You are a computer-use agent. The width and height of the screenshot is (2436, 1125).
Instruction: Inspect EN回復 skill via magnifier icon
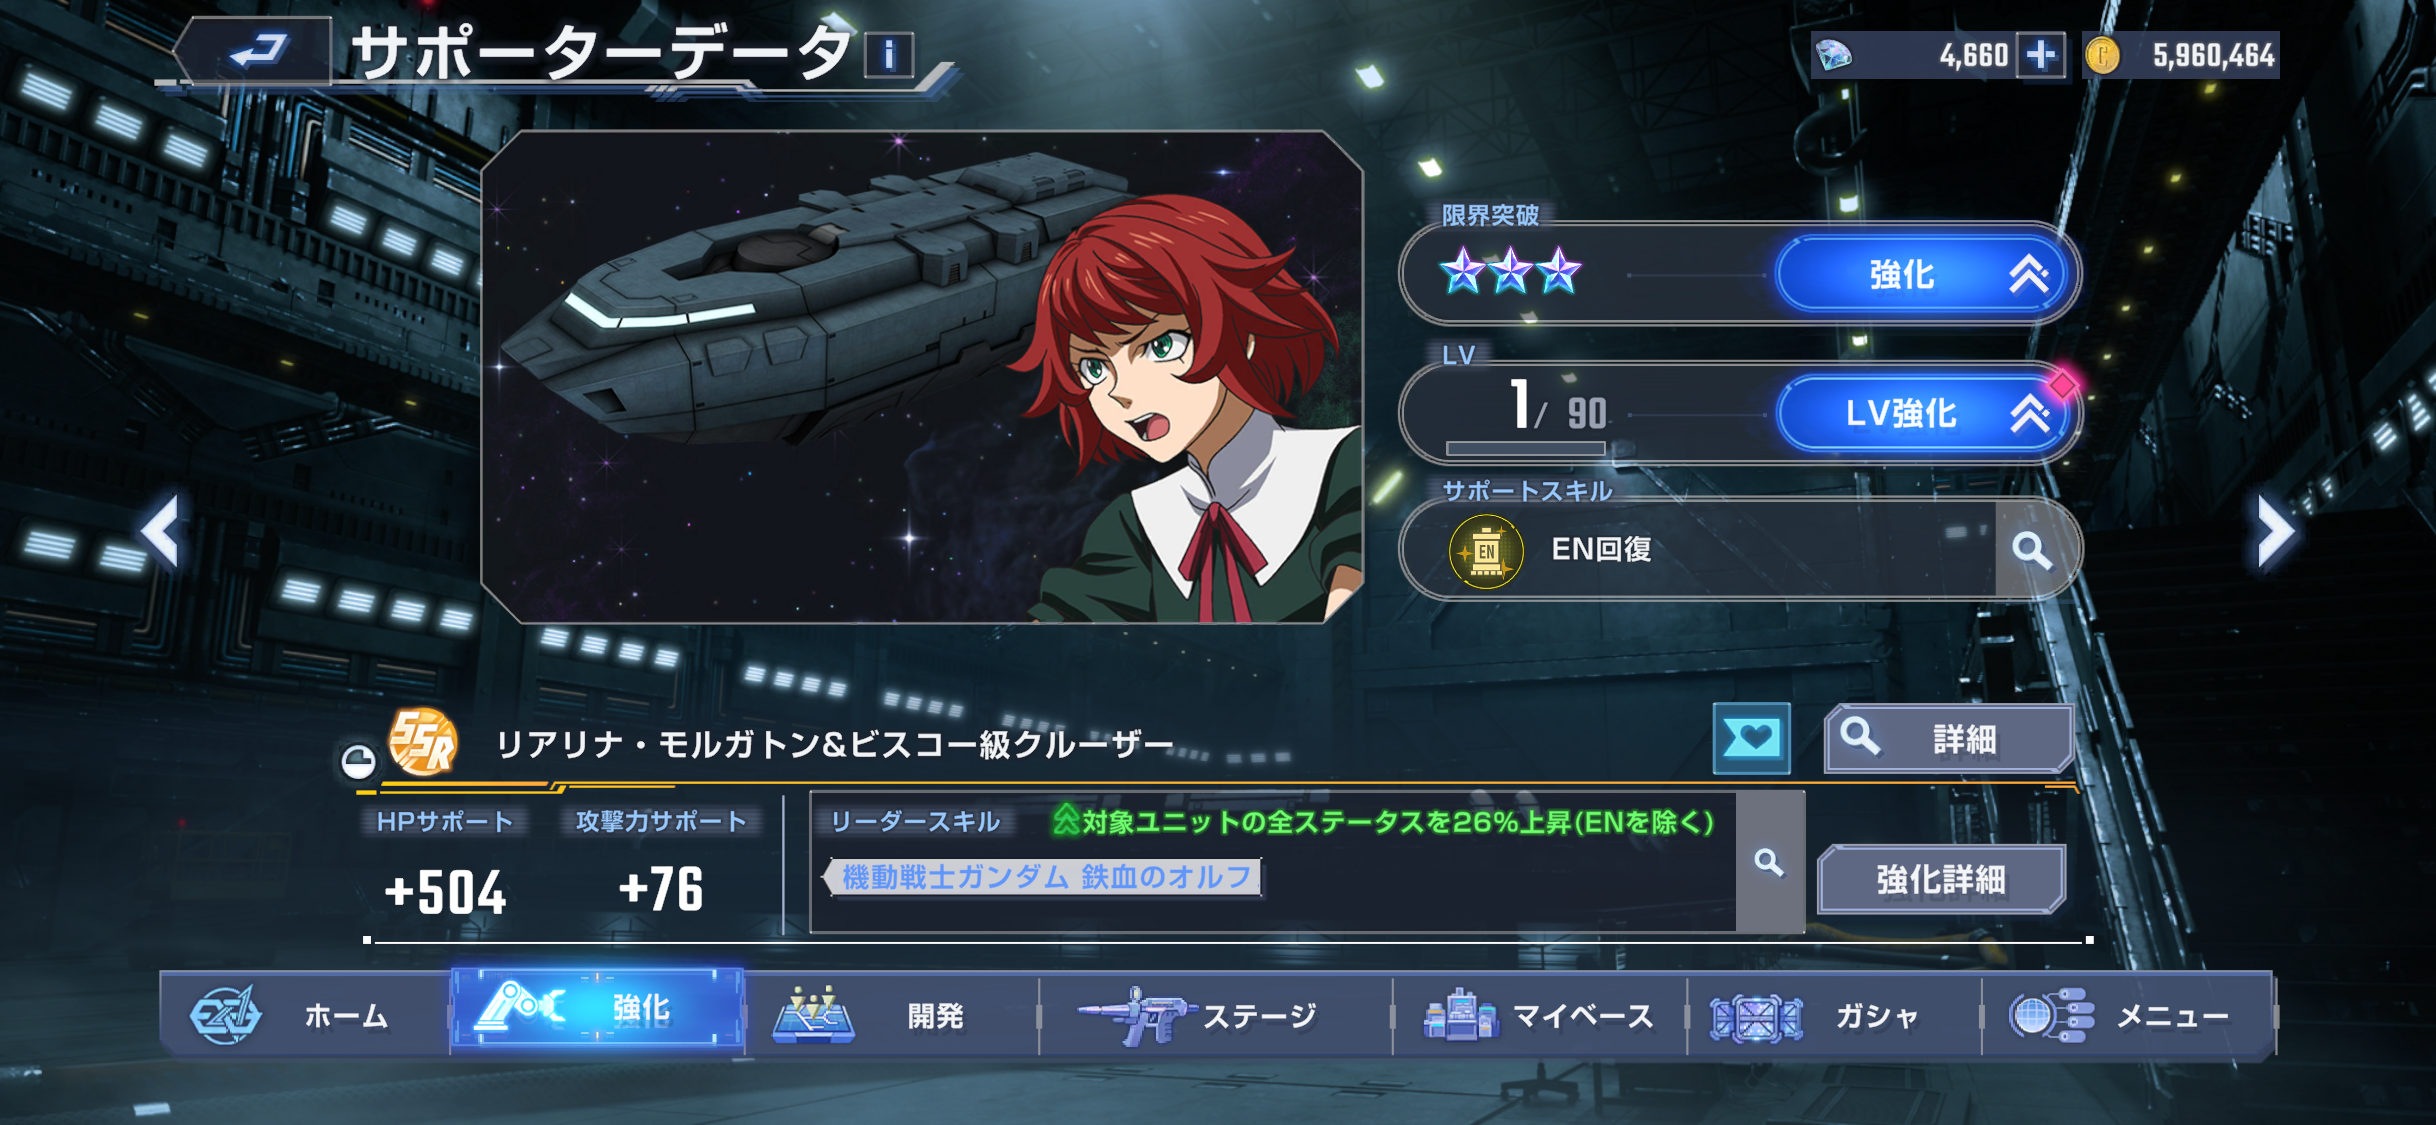pyautogui.click(x=2032, y=549)
